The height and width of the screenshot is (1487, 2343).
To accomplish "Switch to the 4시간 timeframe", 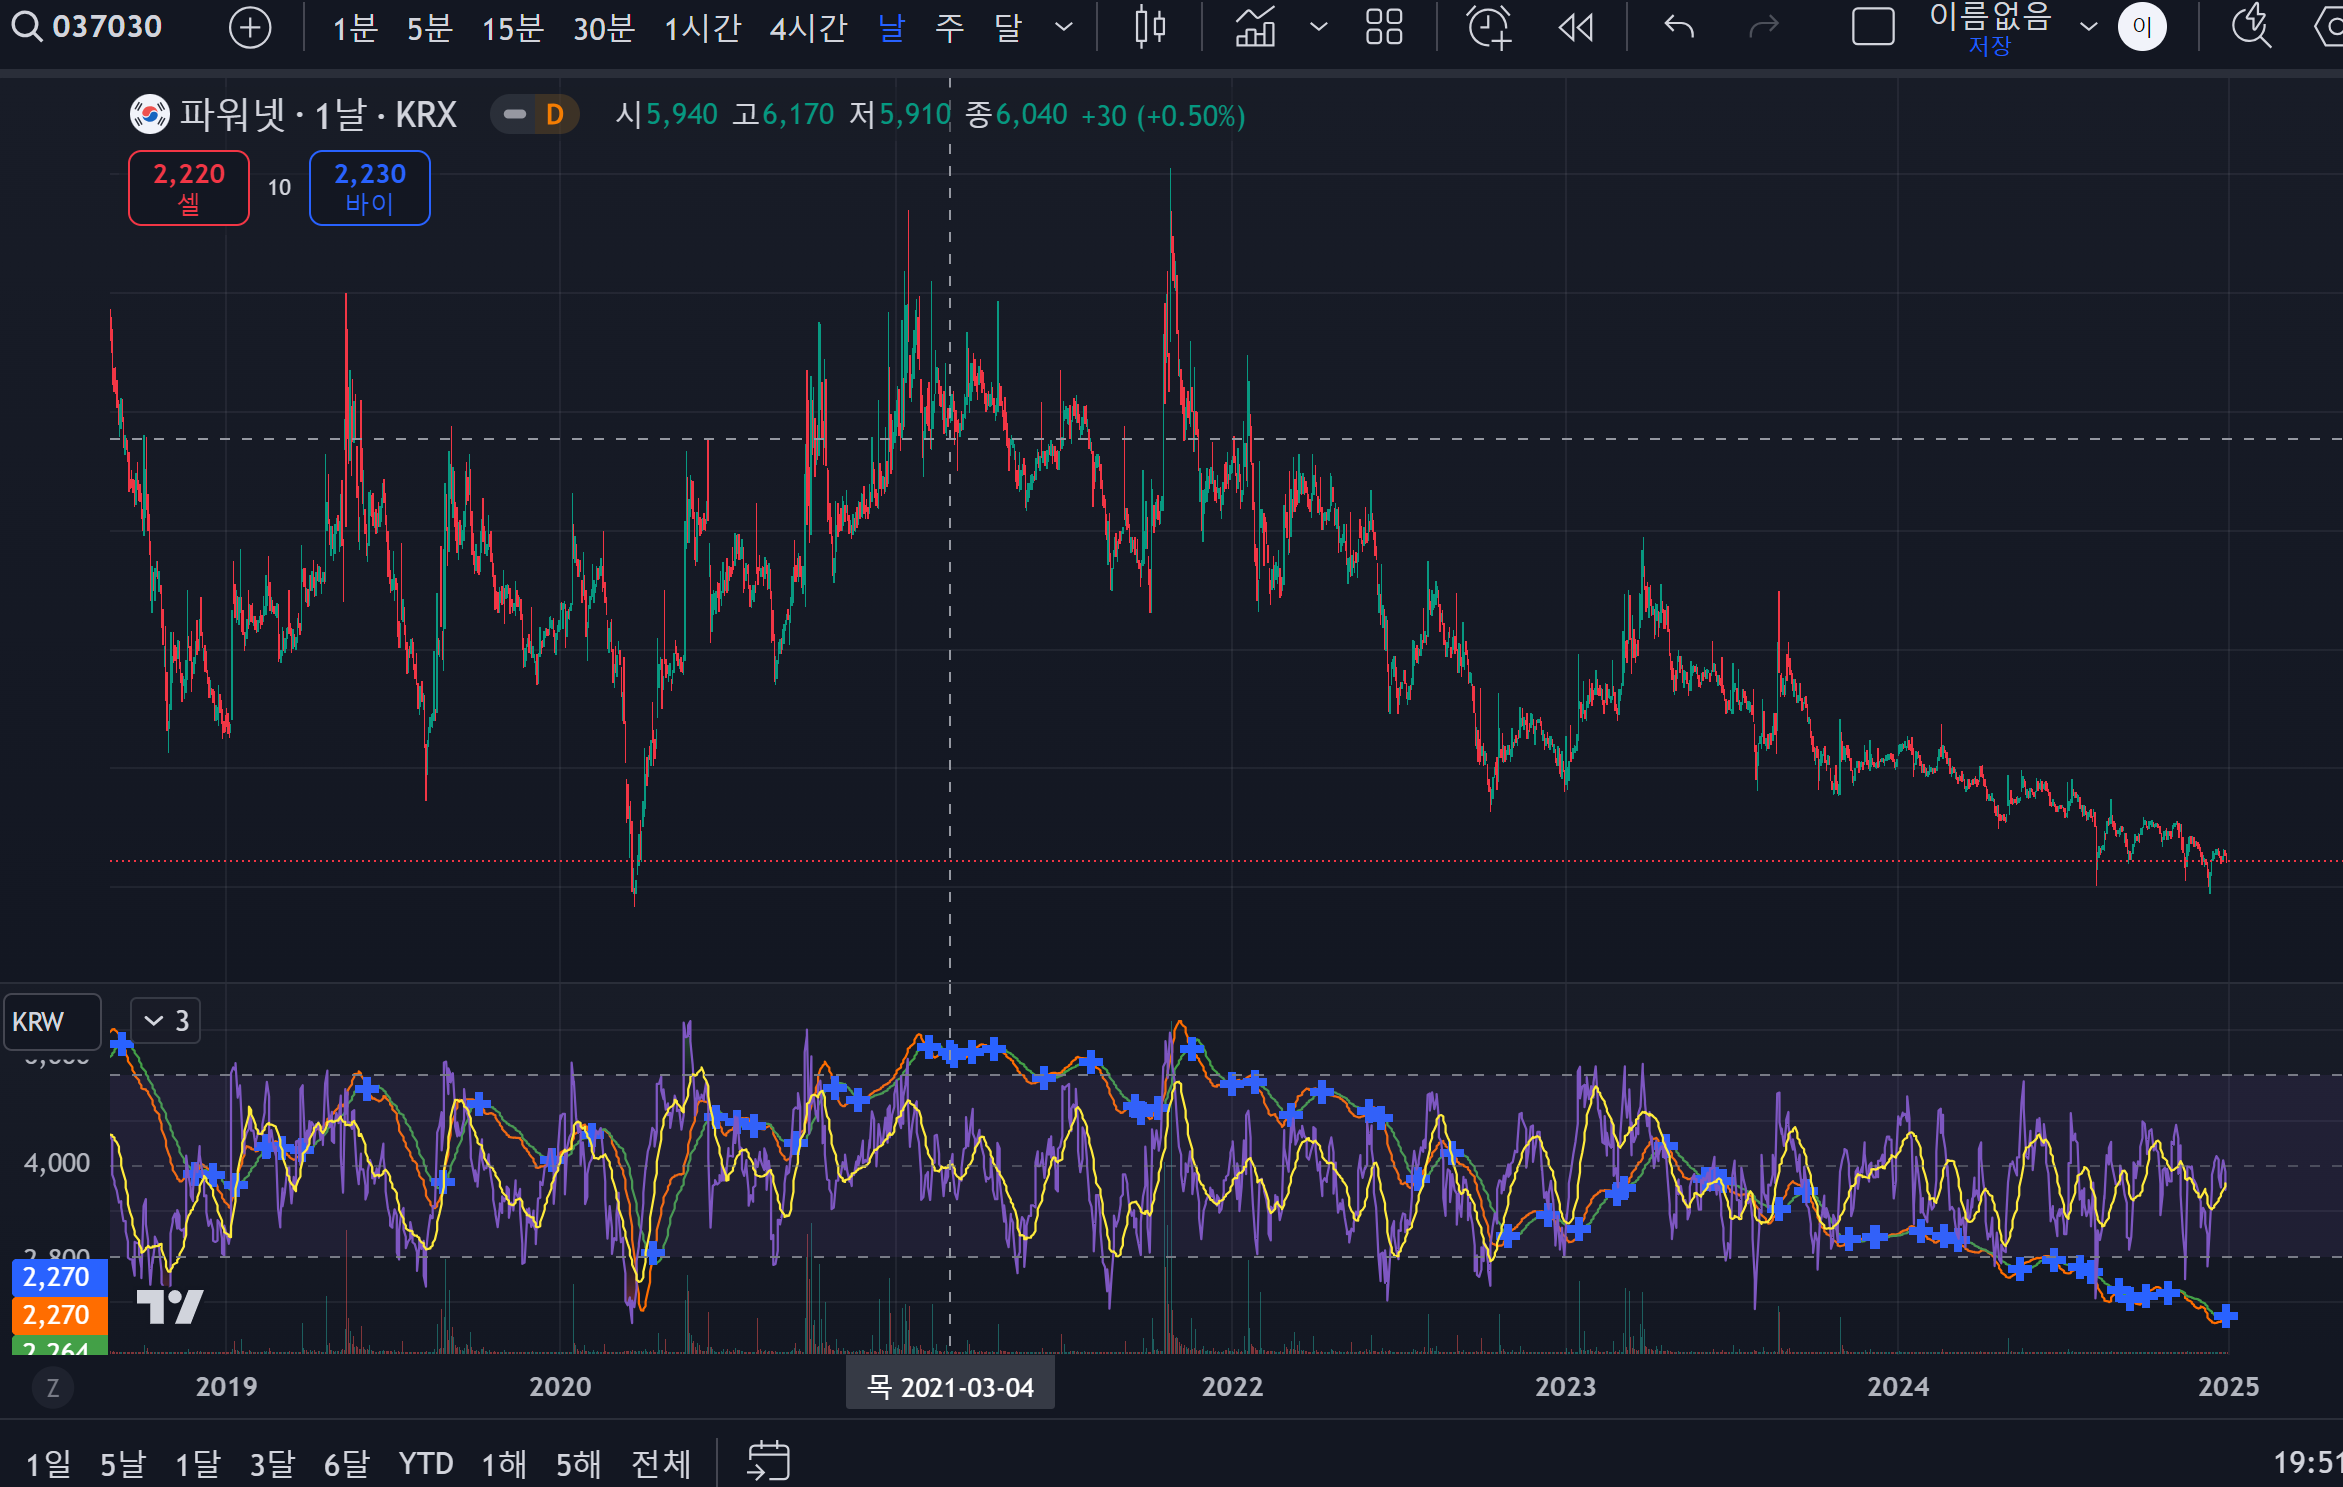I will (x=807, y=28).
